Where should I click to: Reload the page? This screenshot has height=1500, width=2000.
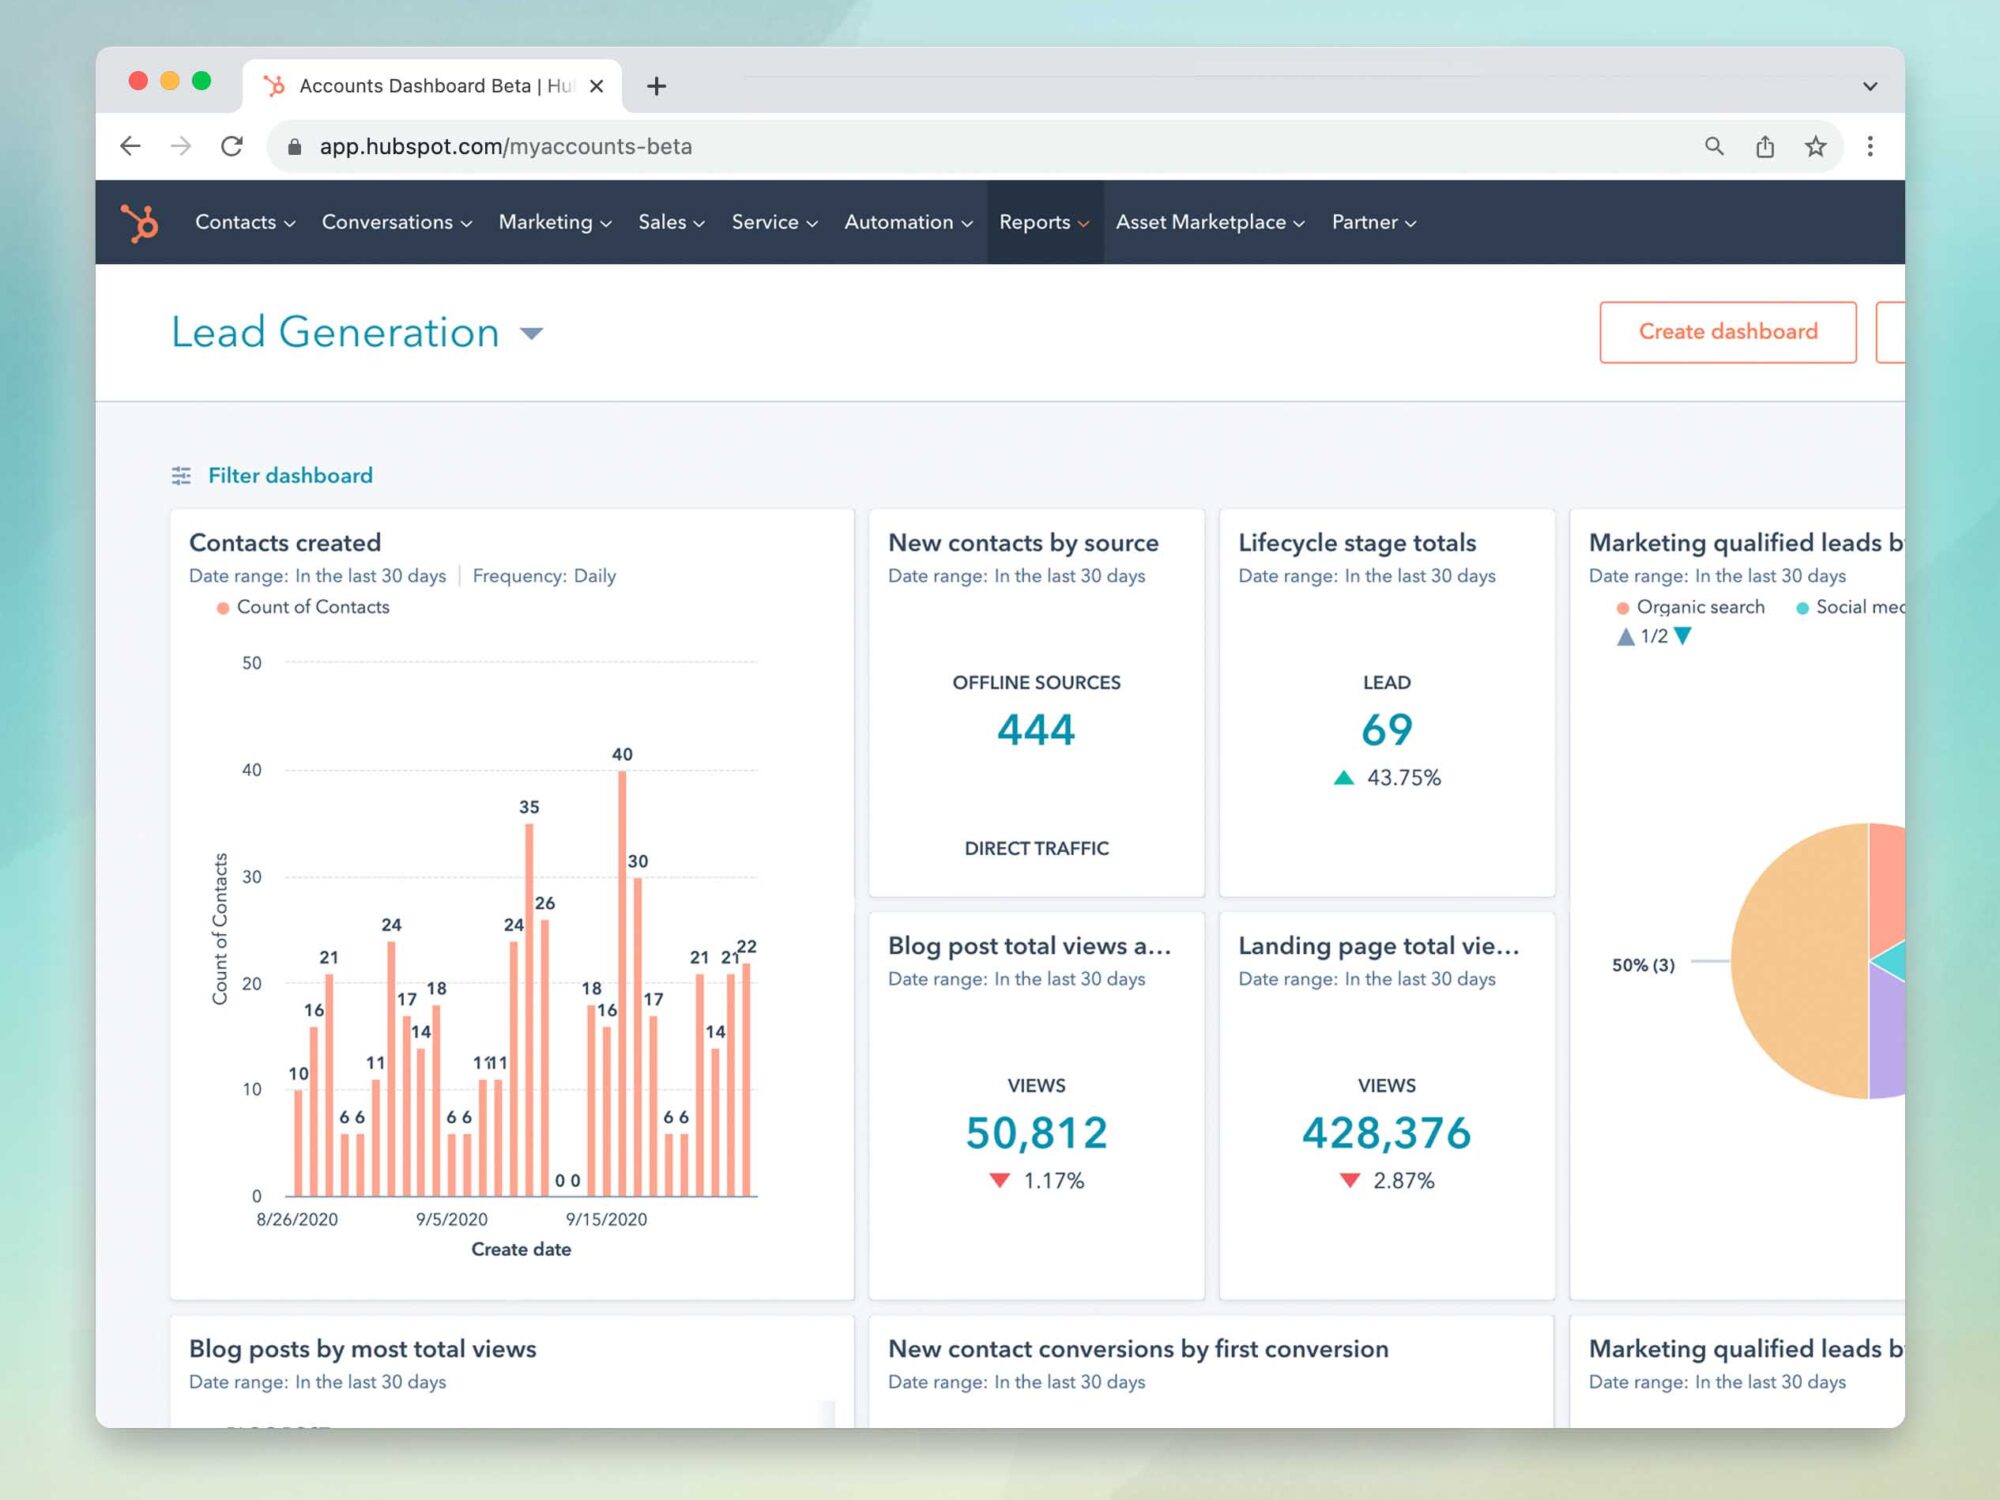[x=232, y=146]
